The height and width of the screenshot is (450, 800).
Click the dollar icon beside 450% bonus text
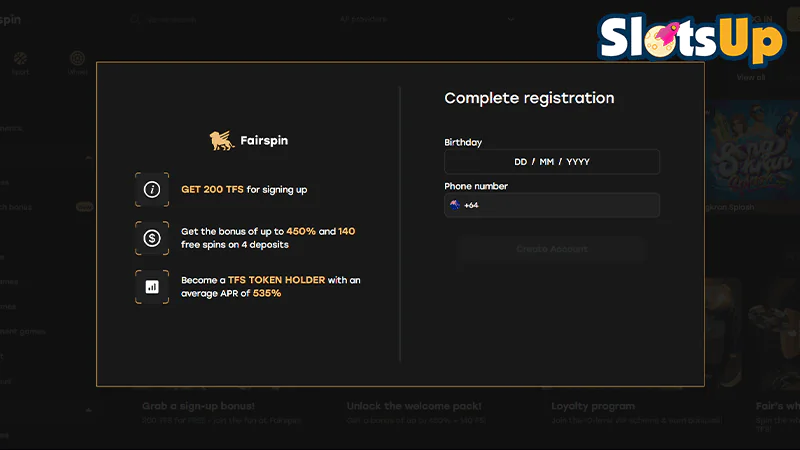coord(152,238)
